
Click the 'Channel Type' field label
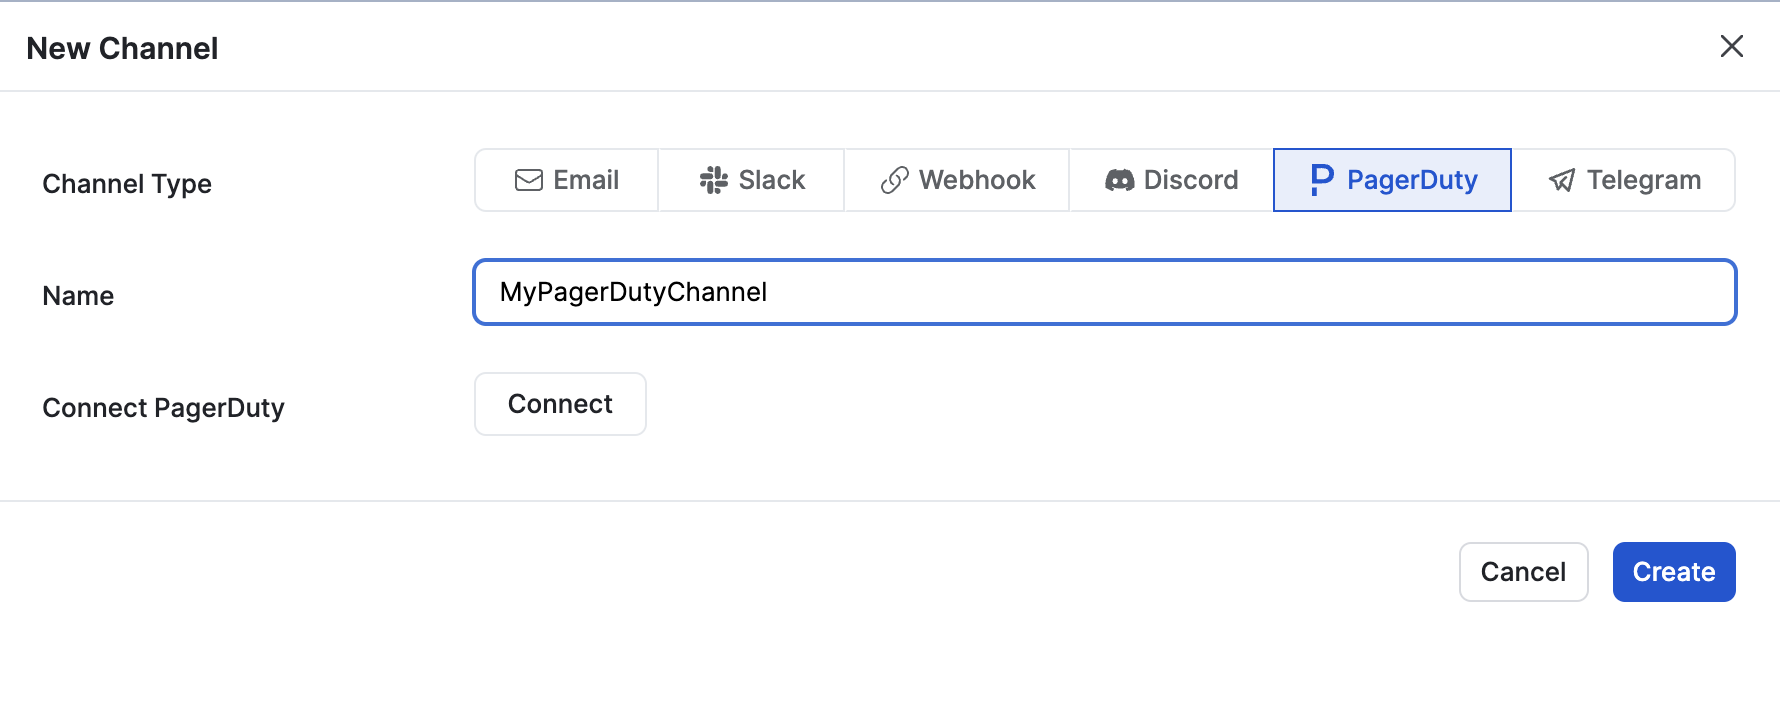tap(127, 184)
